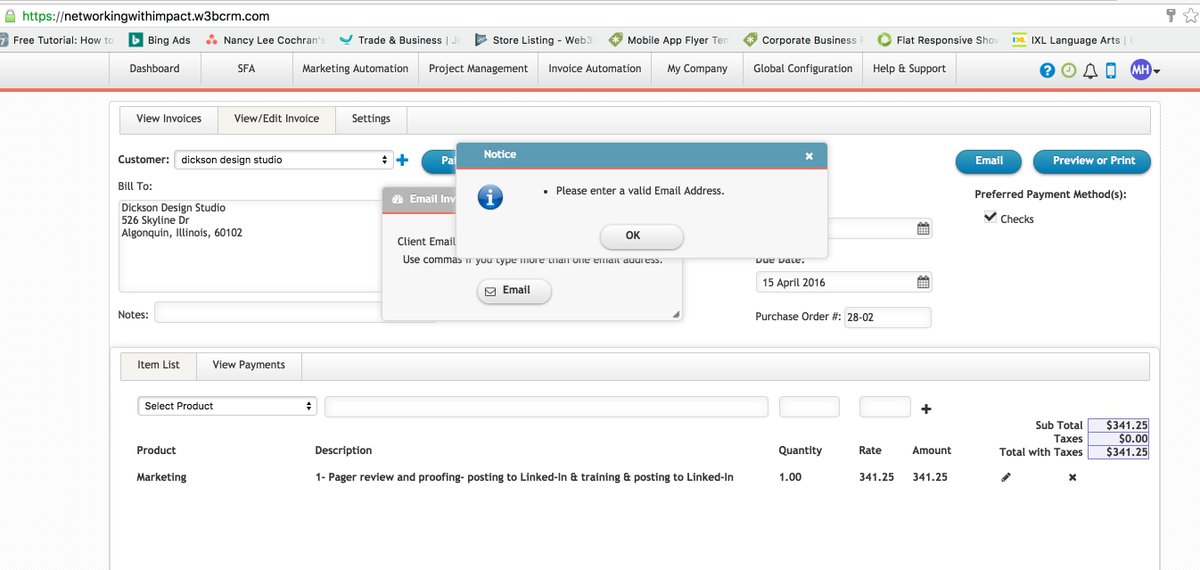Open the invoice date calendar icon

click(923, 229)
